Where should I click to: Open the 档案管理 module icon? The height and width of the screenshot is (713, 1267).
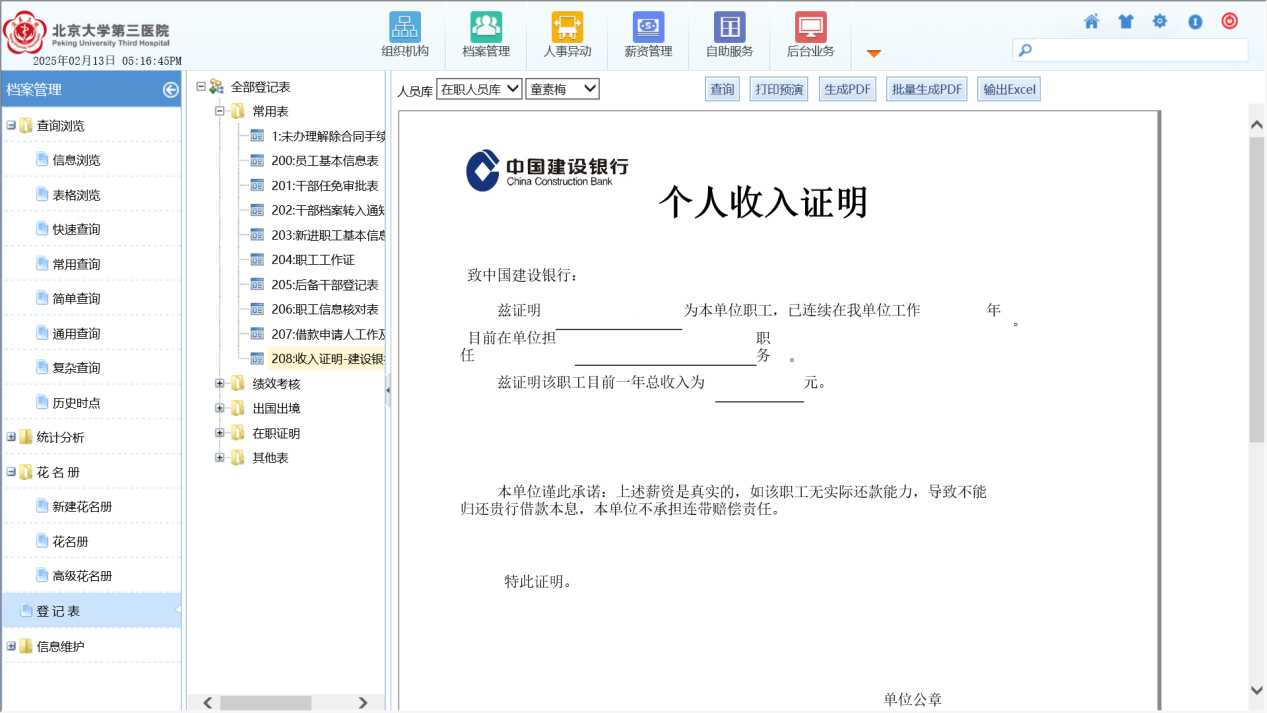[x=486, y=27]
